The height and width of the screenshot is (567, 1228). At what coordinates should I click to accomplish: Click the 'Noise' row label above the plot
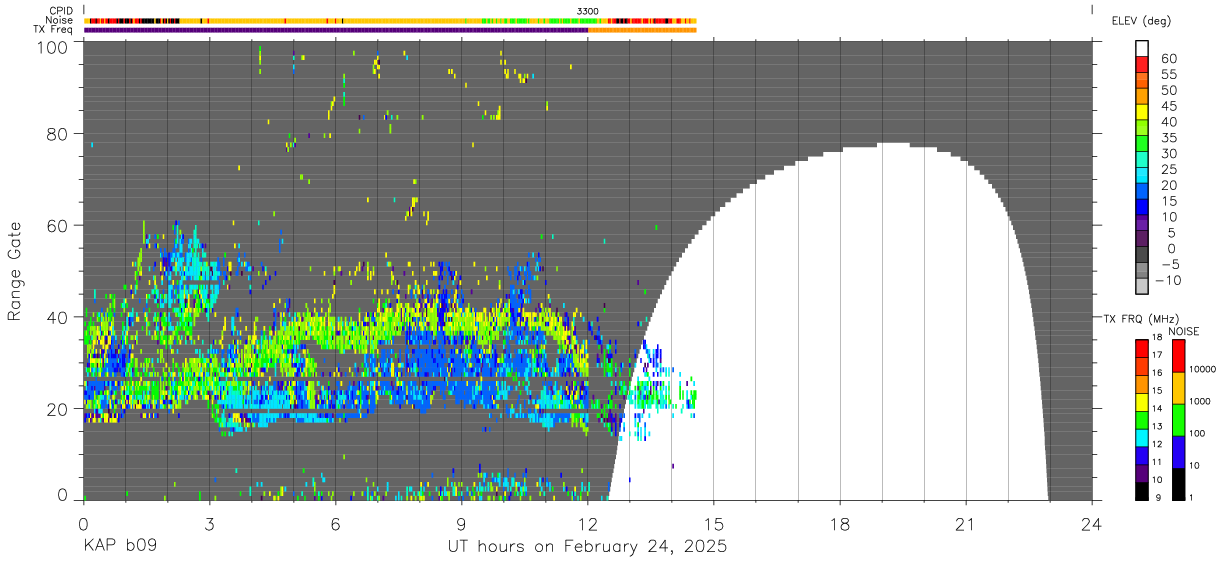pyautogui.click(x=61, y=20)
